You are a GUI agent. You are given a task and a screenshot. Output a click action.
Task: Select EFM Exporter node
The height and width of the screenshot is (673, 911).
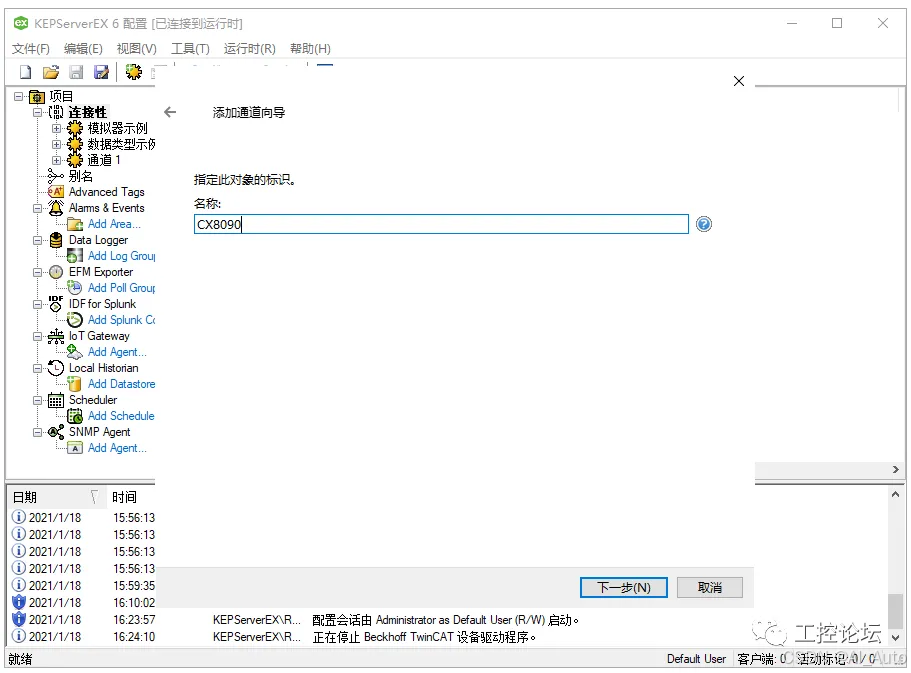pyautogui.click(x=101, y=271)
